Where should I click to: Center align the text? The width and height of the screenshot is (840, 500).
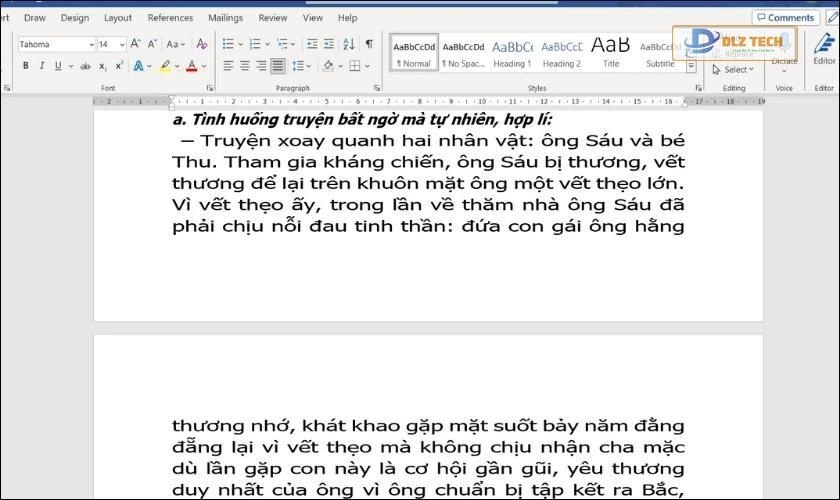(x=245, y=66)
